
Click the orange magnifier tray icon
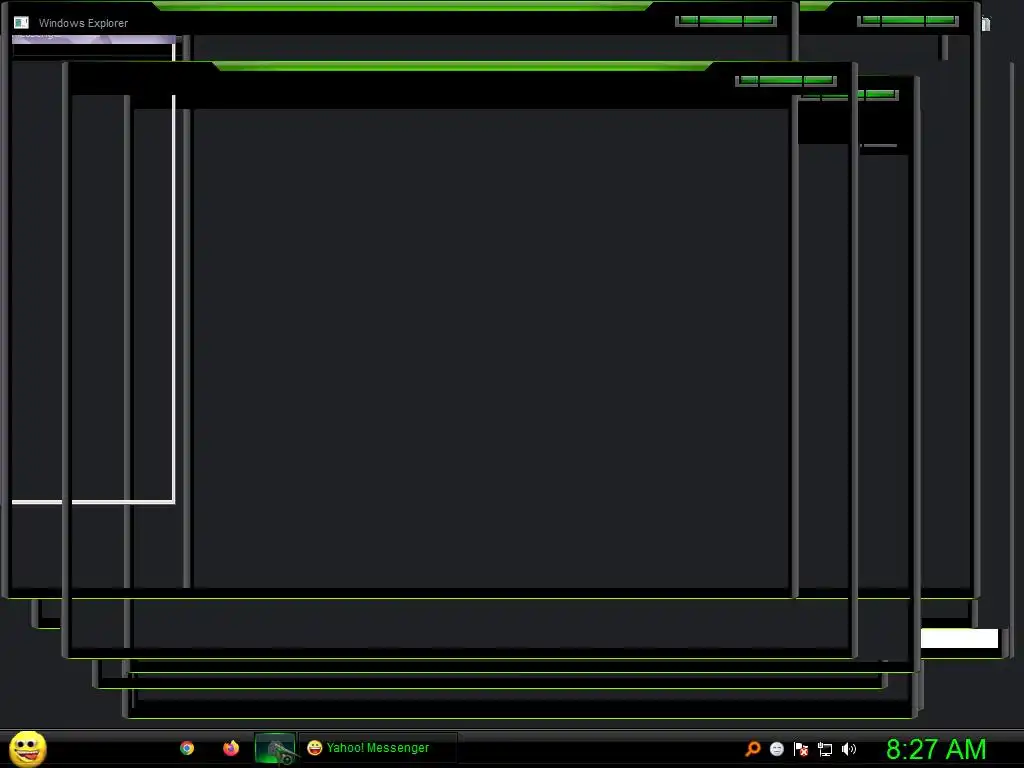753,749
